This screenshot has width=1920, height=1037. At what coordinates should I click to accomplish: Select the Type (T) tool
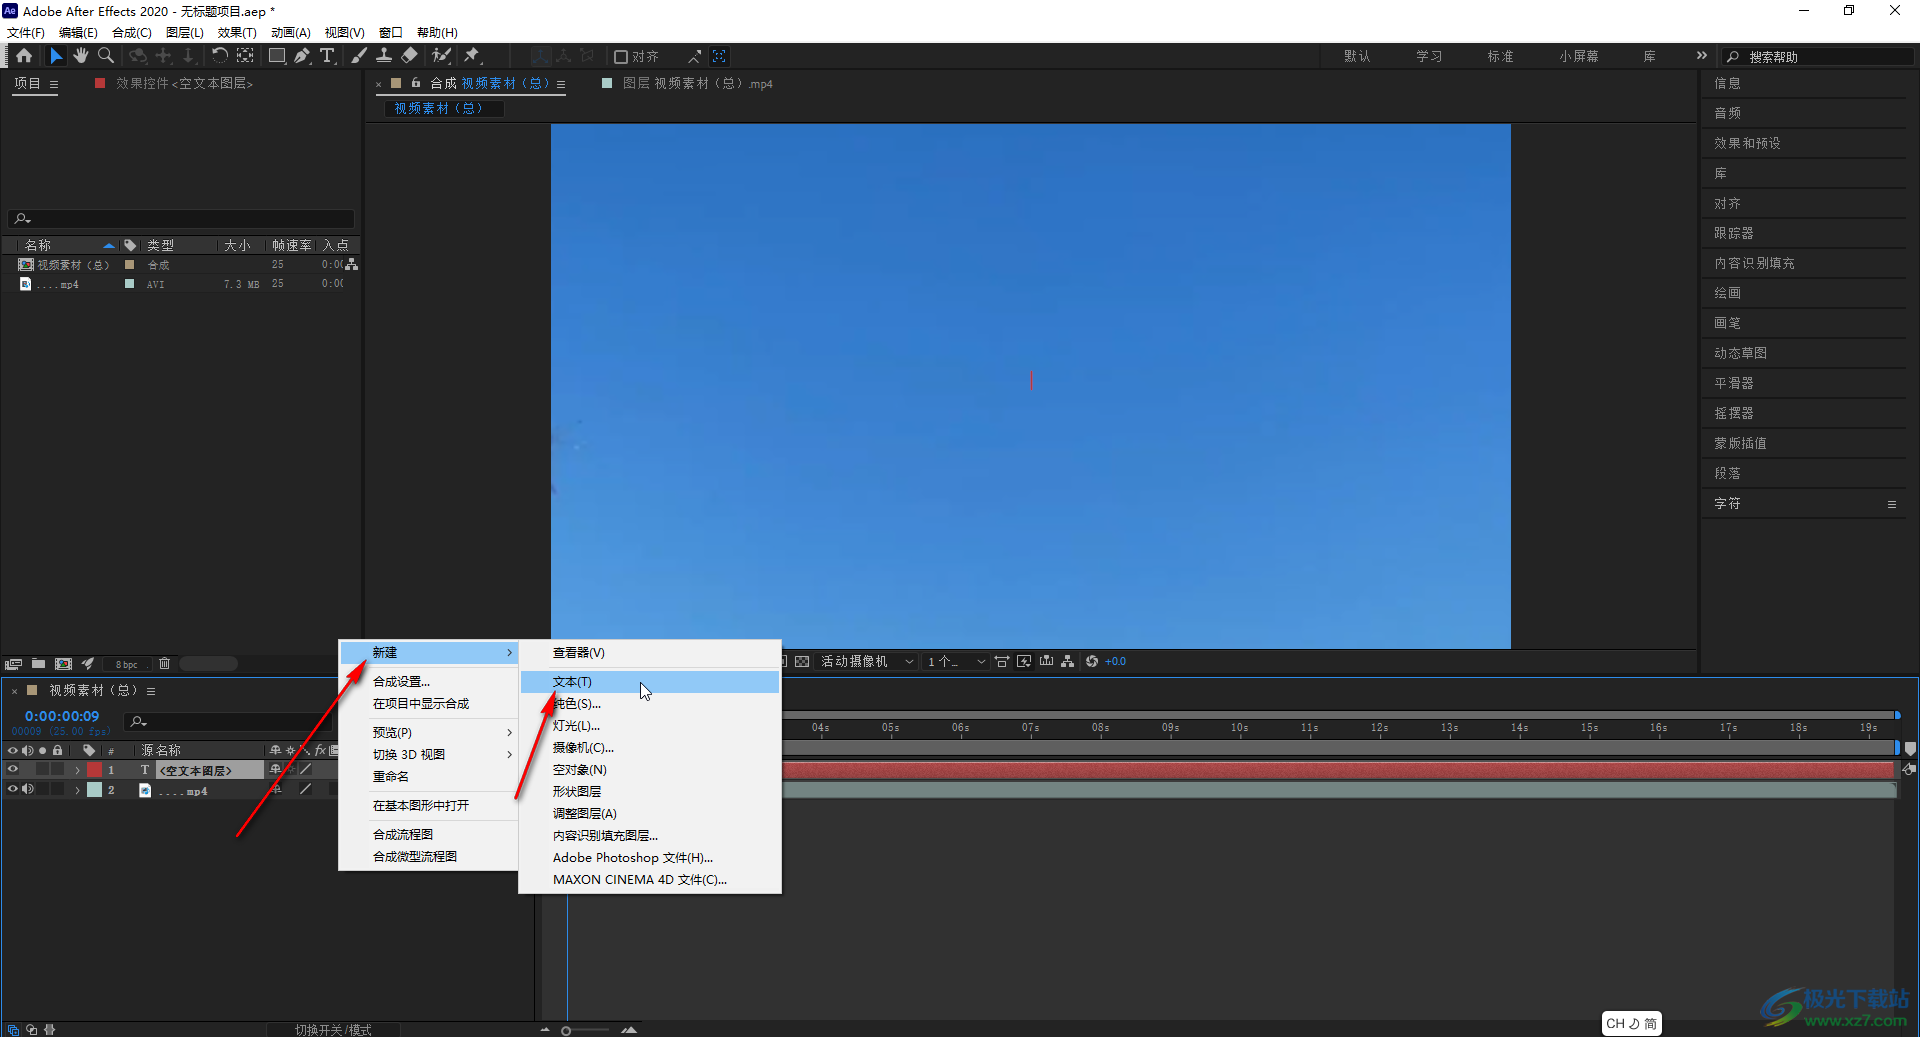327,56
